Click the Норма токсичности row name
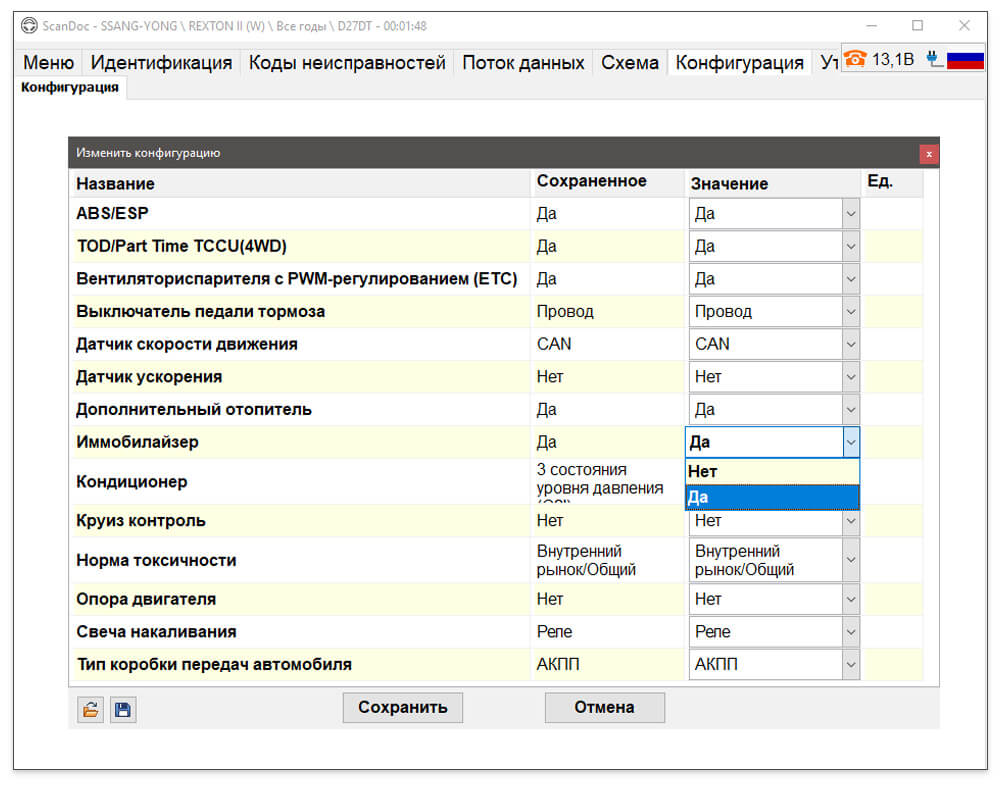Viewport: 1000px width, 786px height. (x=156, y=560)
